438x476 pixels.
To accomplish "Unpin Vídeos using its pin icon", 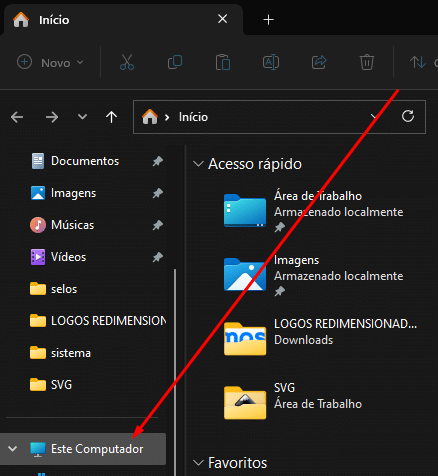I will pyautogui.click(x=158, y=257).
